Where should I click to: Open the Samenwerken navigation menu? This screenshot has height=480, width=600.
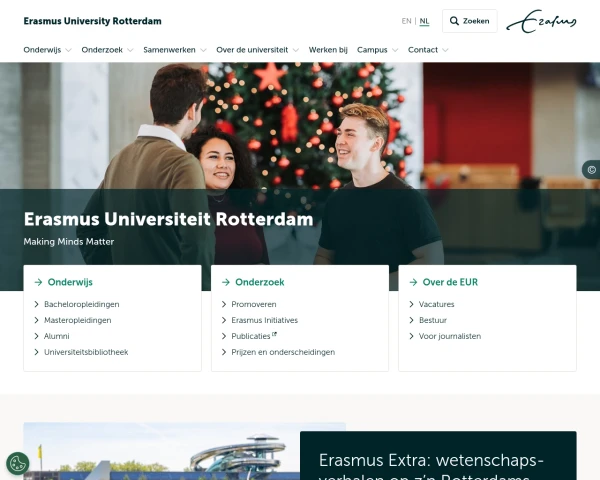pos(169,50)
